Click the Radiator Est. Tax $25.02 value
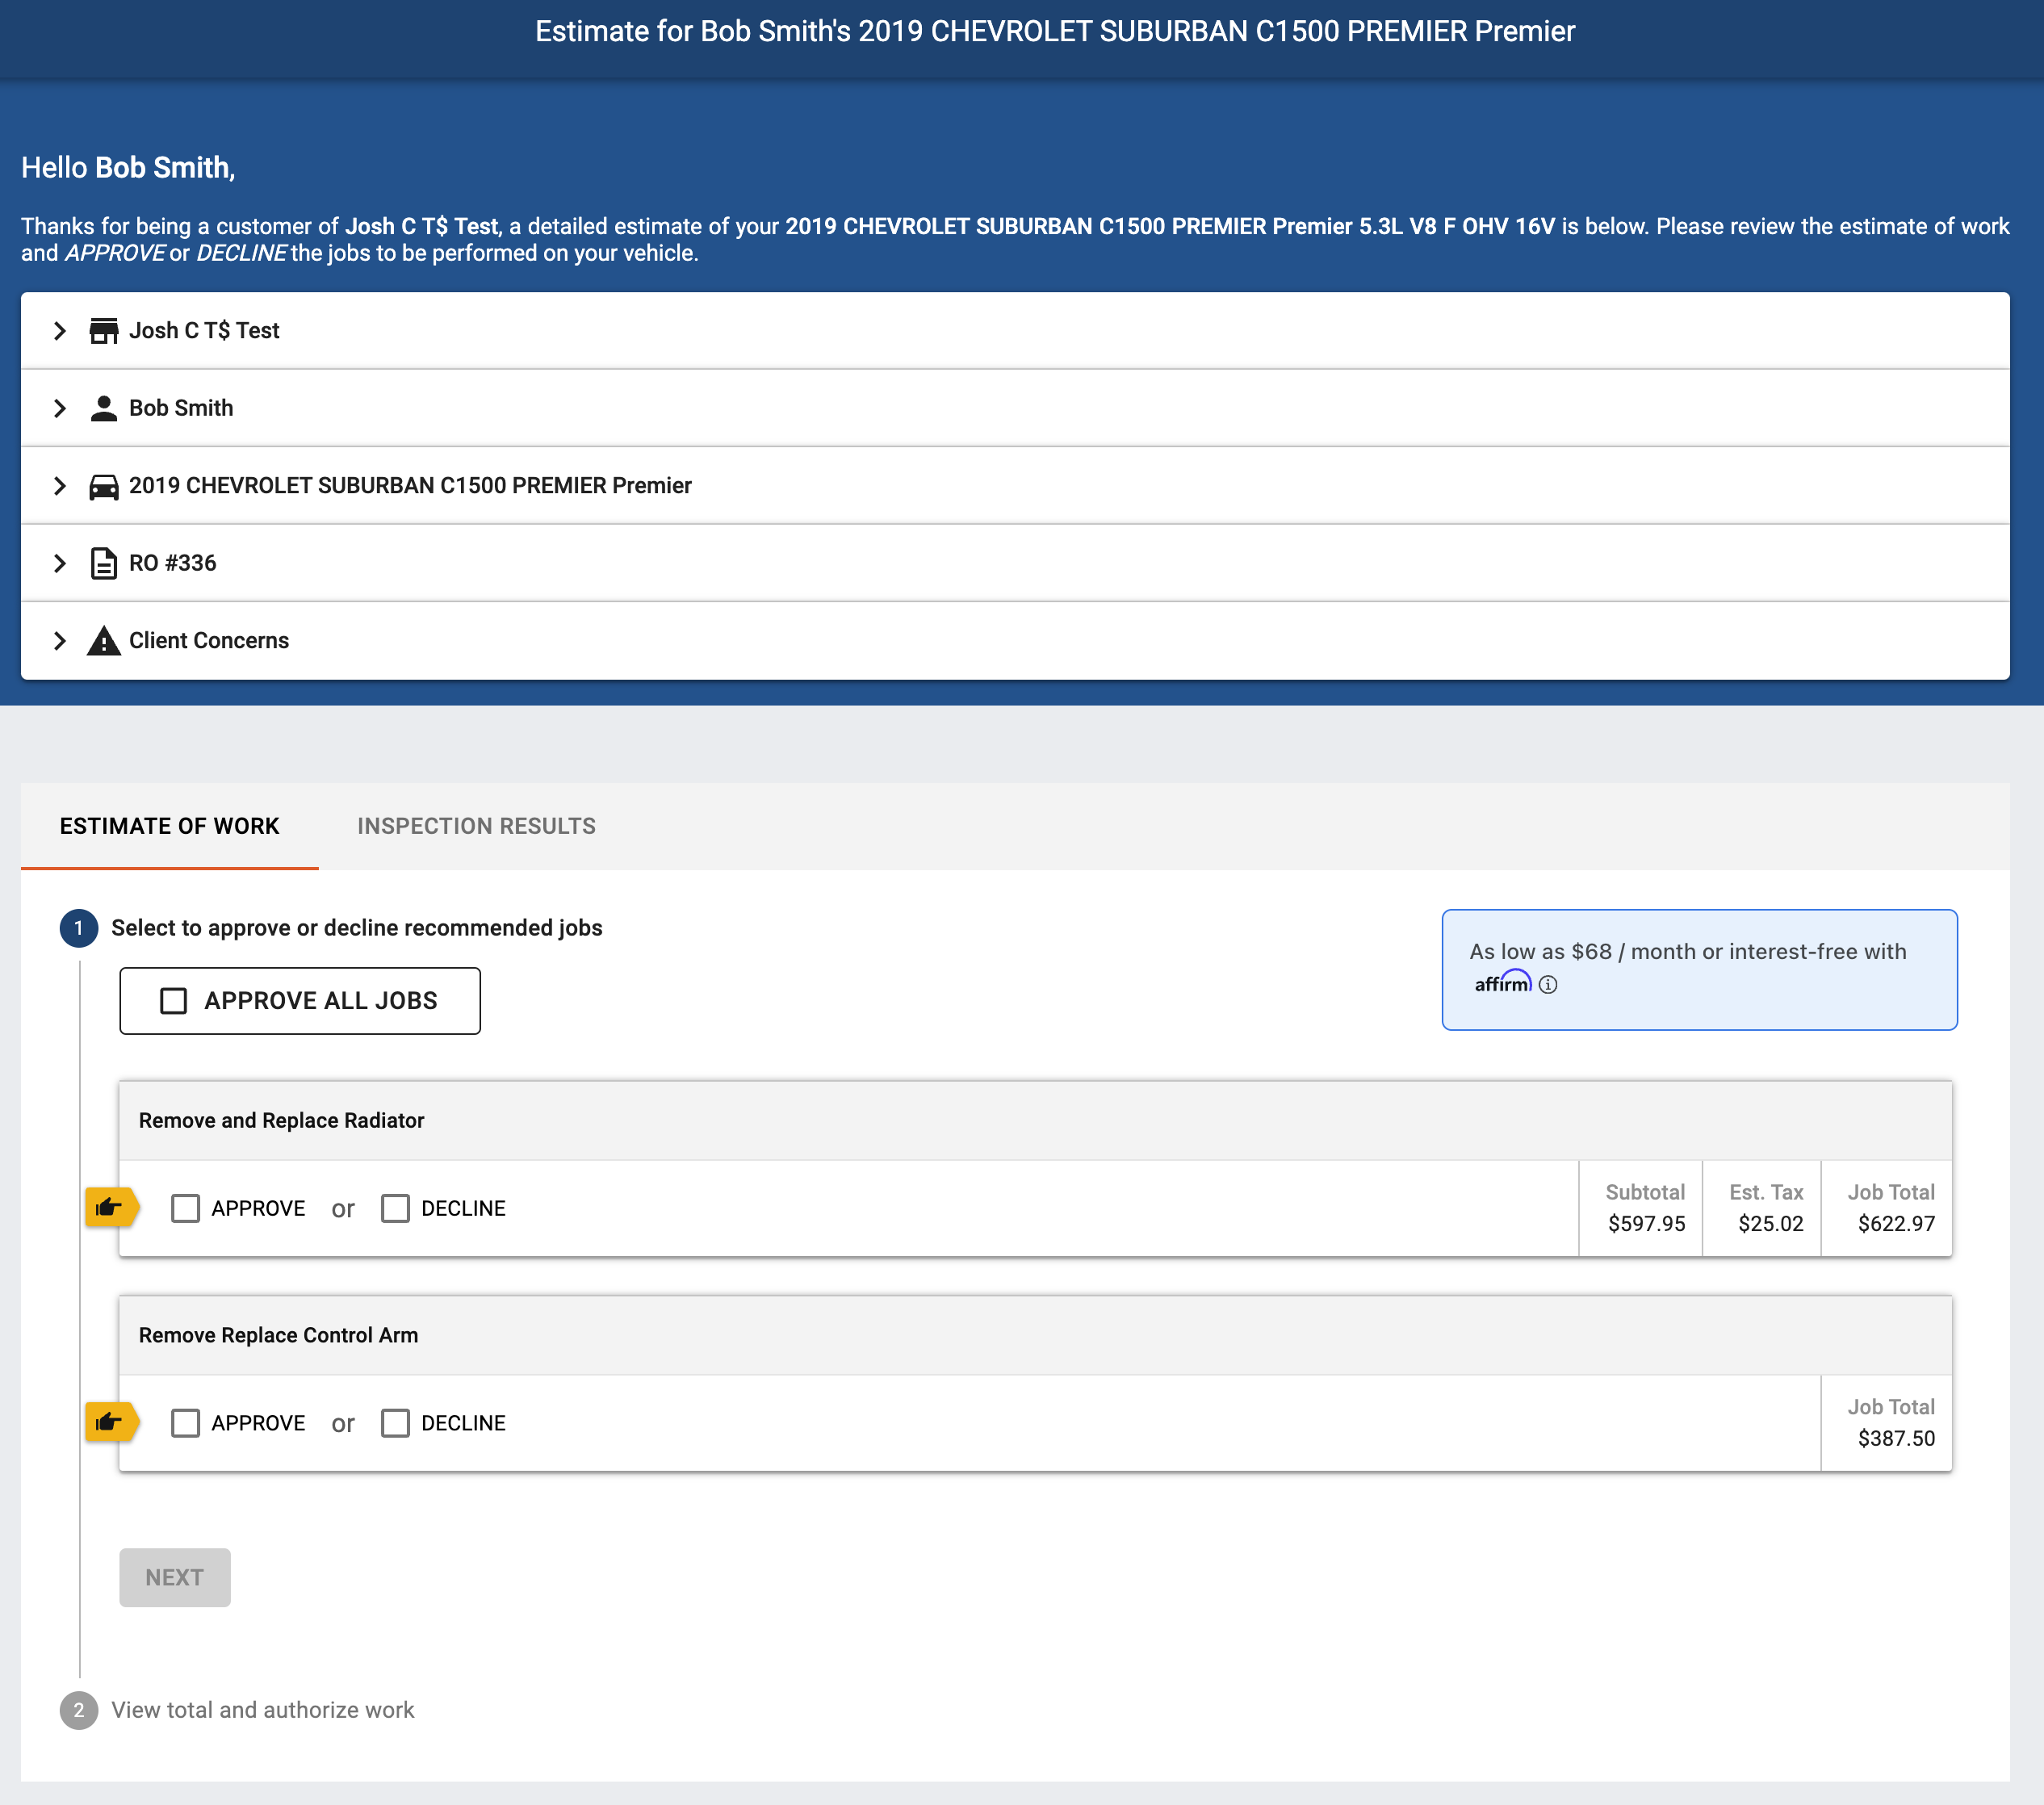Screen dimensions: 2044x1805 pos(1770,1224)
